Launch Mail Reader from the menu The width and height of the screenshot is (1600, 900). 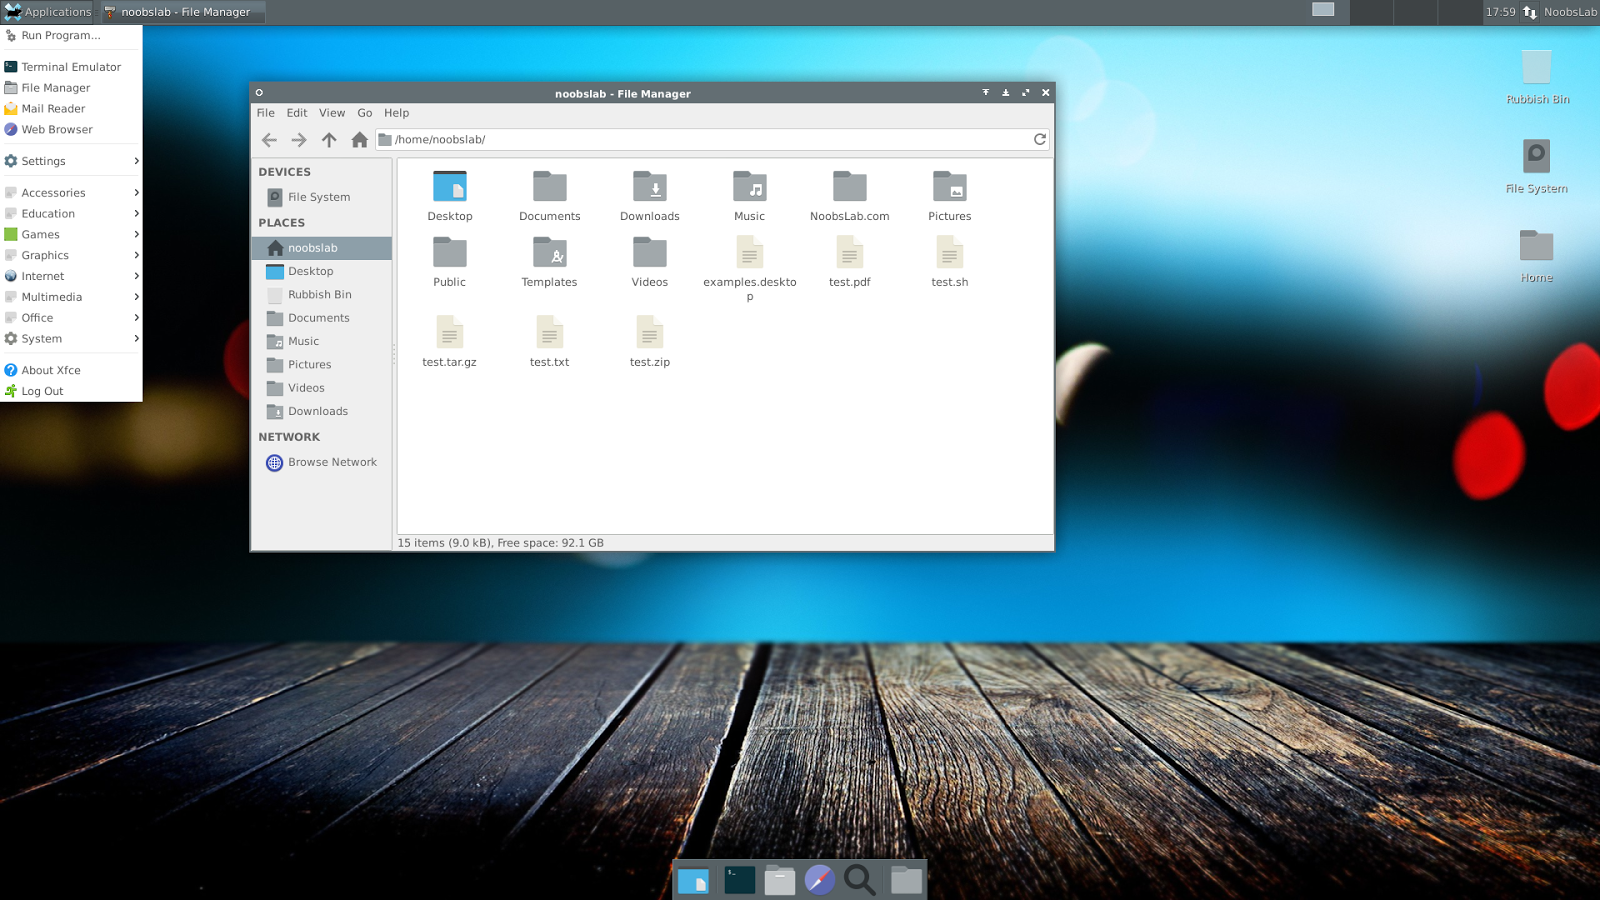71,109
